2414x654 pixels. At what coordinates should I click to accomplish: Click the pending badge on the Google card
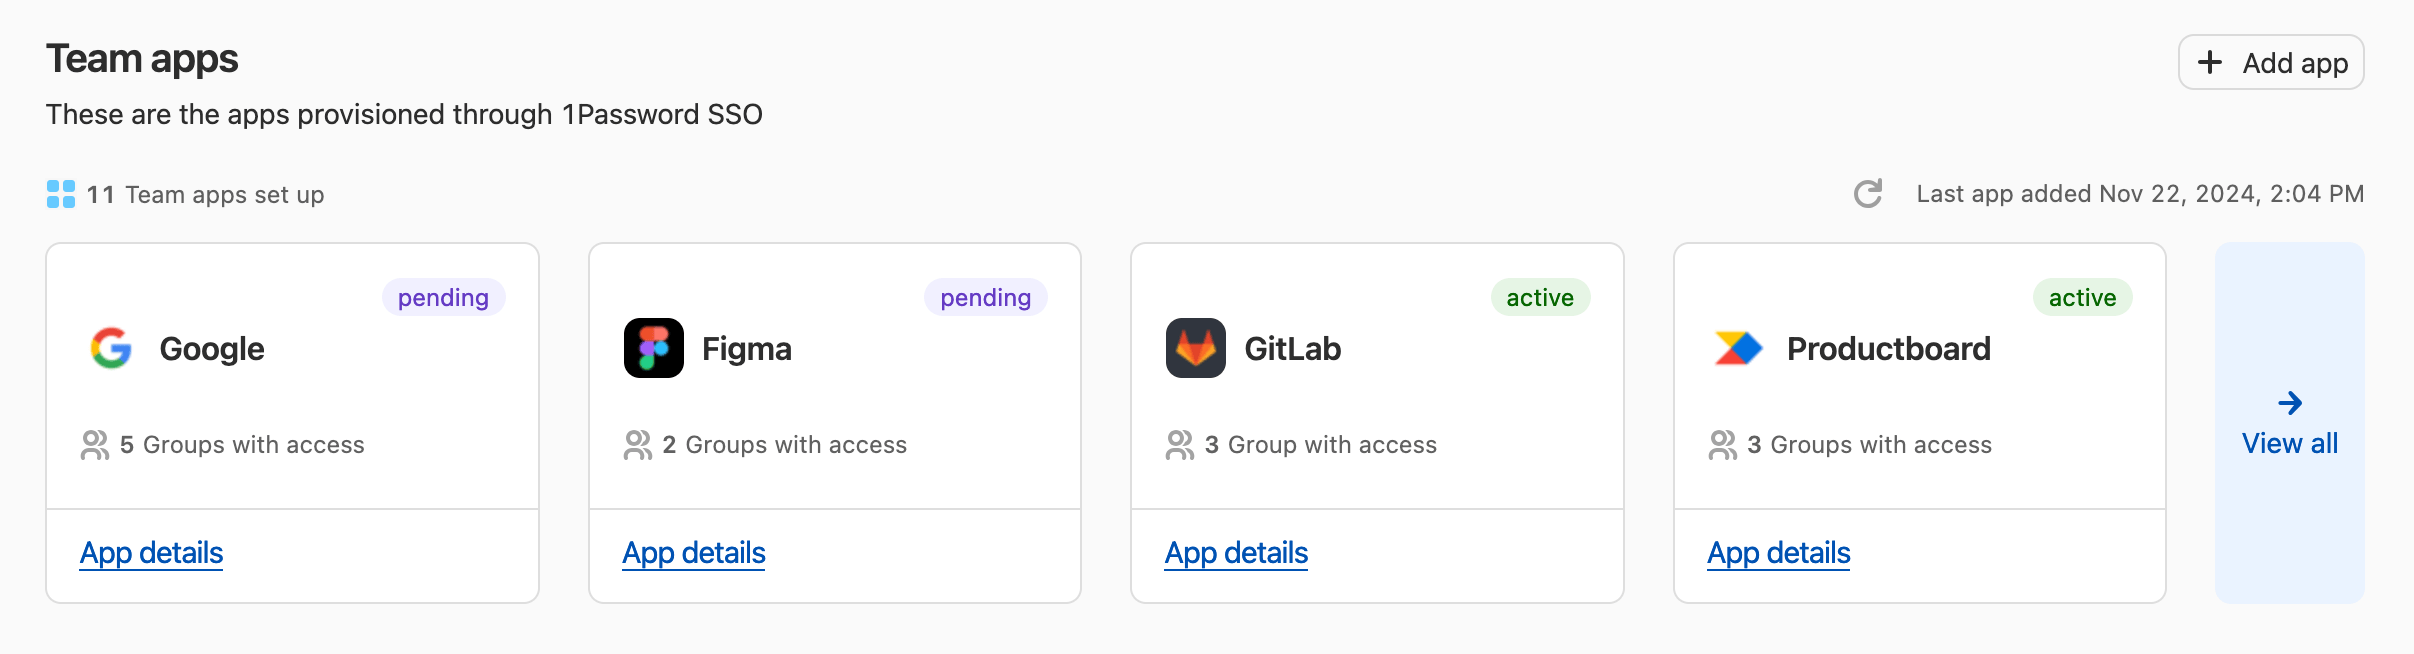pos(444,296)
